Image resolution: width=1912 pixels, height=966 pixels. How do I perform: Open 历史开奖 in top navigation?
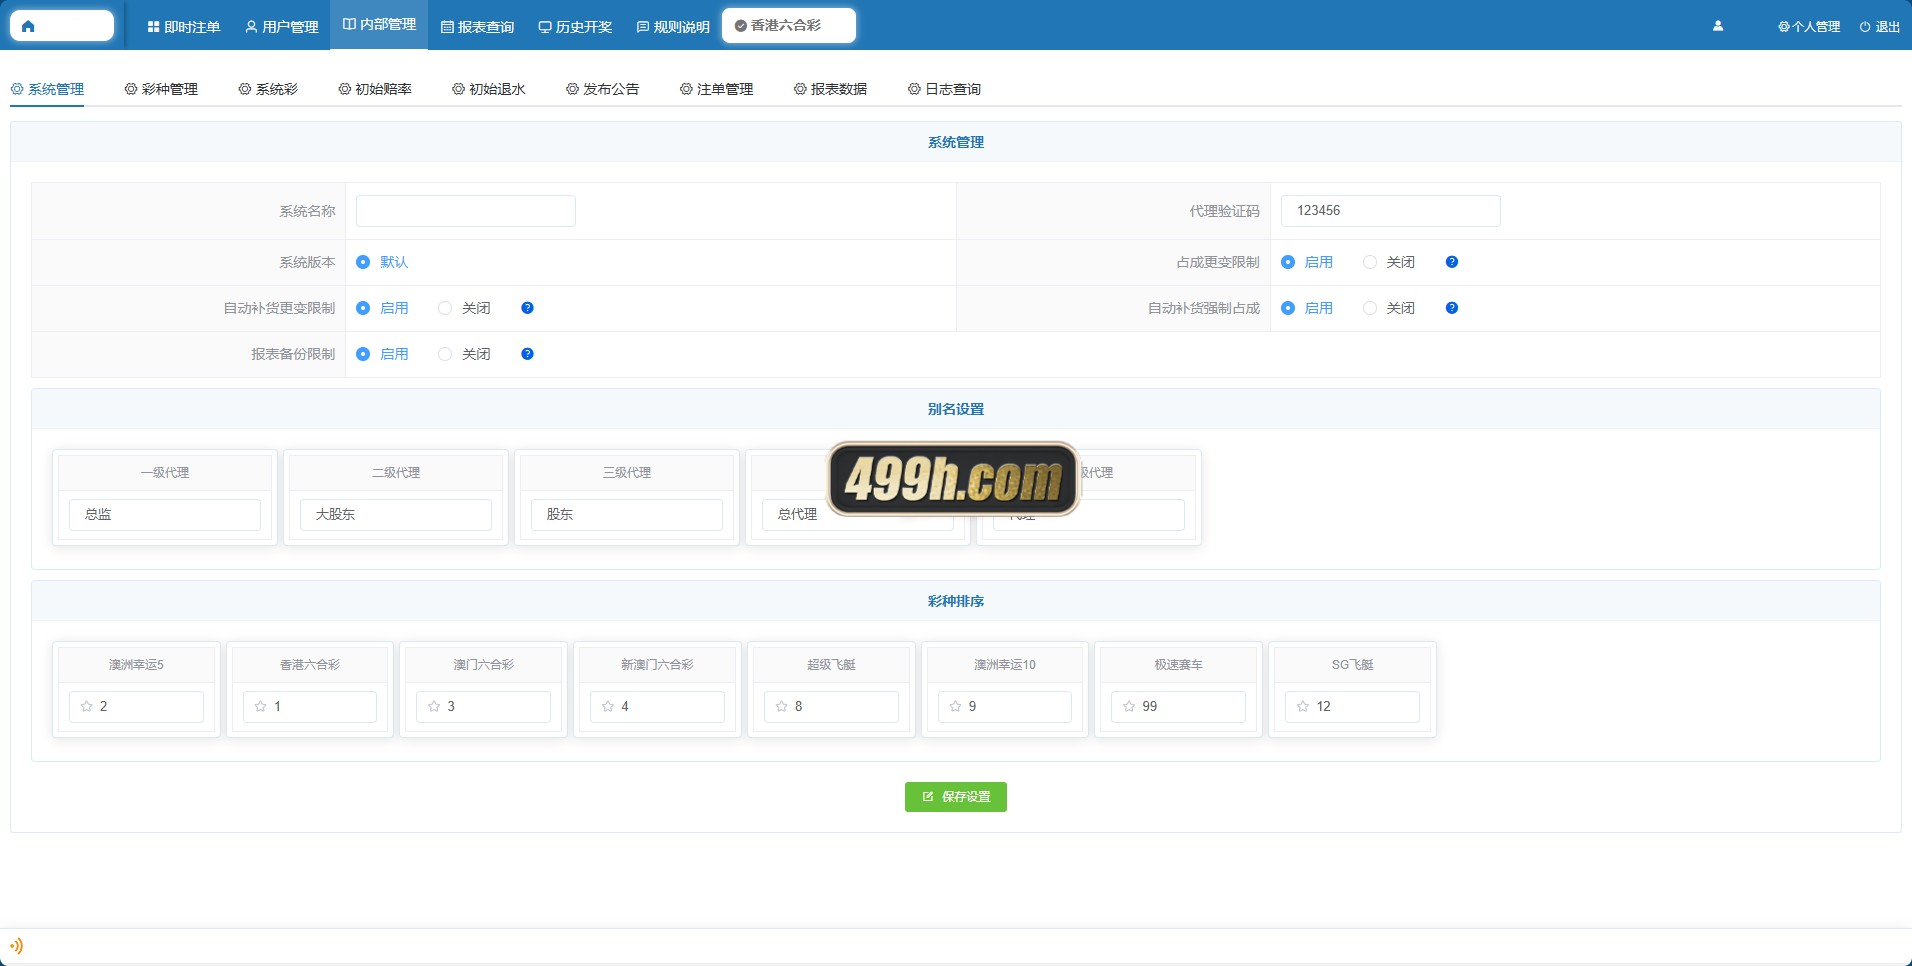pos(575,27)
